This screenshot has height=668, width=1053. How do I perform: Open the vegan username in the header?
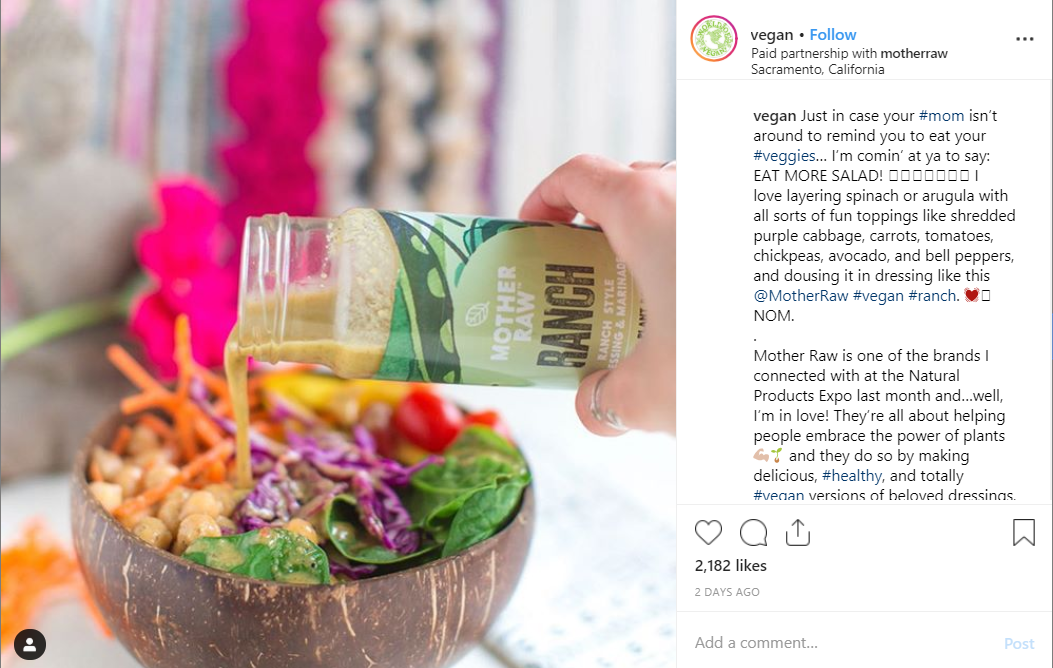pyautogui.click(x=772, y=35)
